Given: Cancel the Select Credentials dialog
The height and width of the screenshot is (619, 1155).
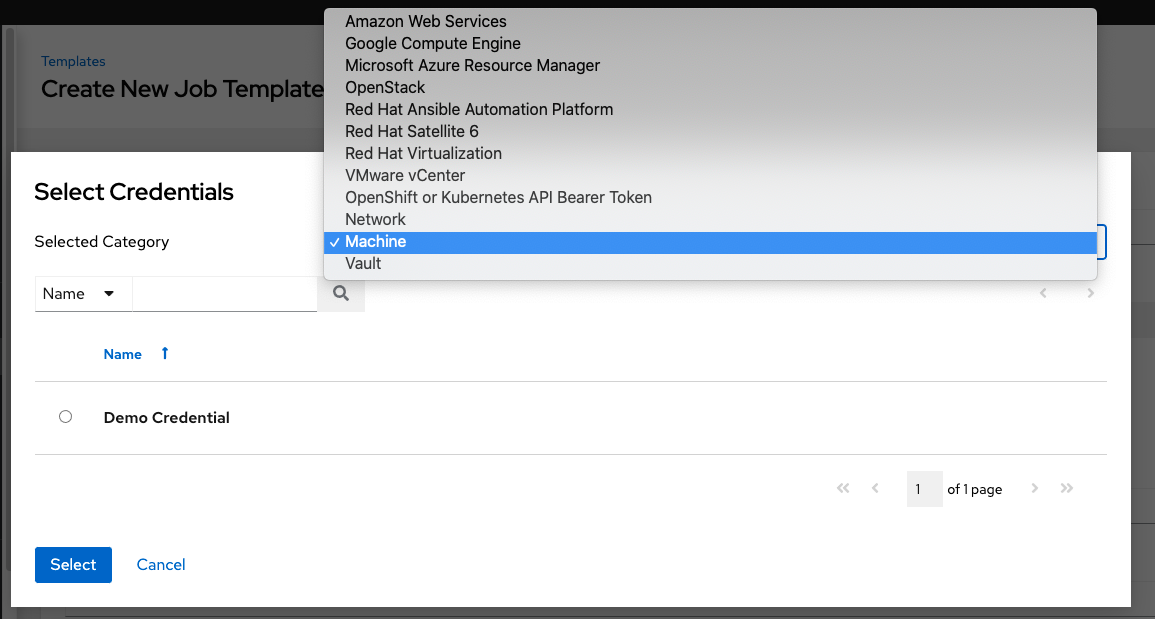Looking at the screenshot, I should [161, 565].
